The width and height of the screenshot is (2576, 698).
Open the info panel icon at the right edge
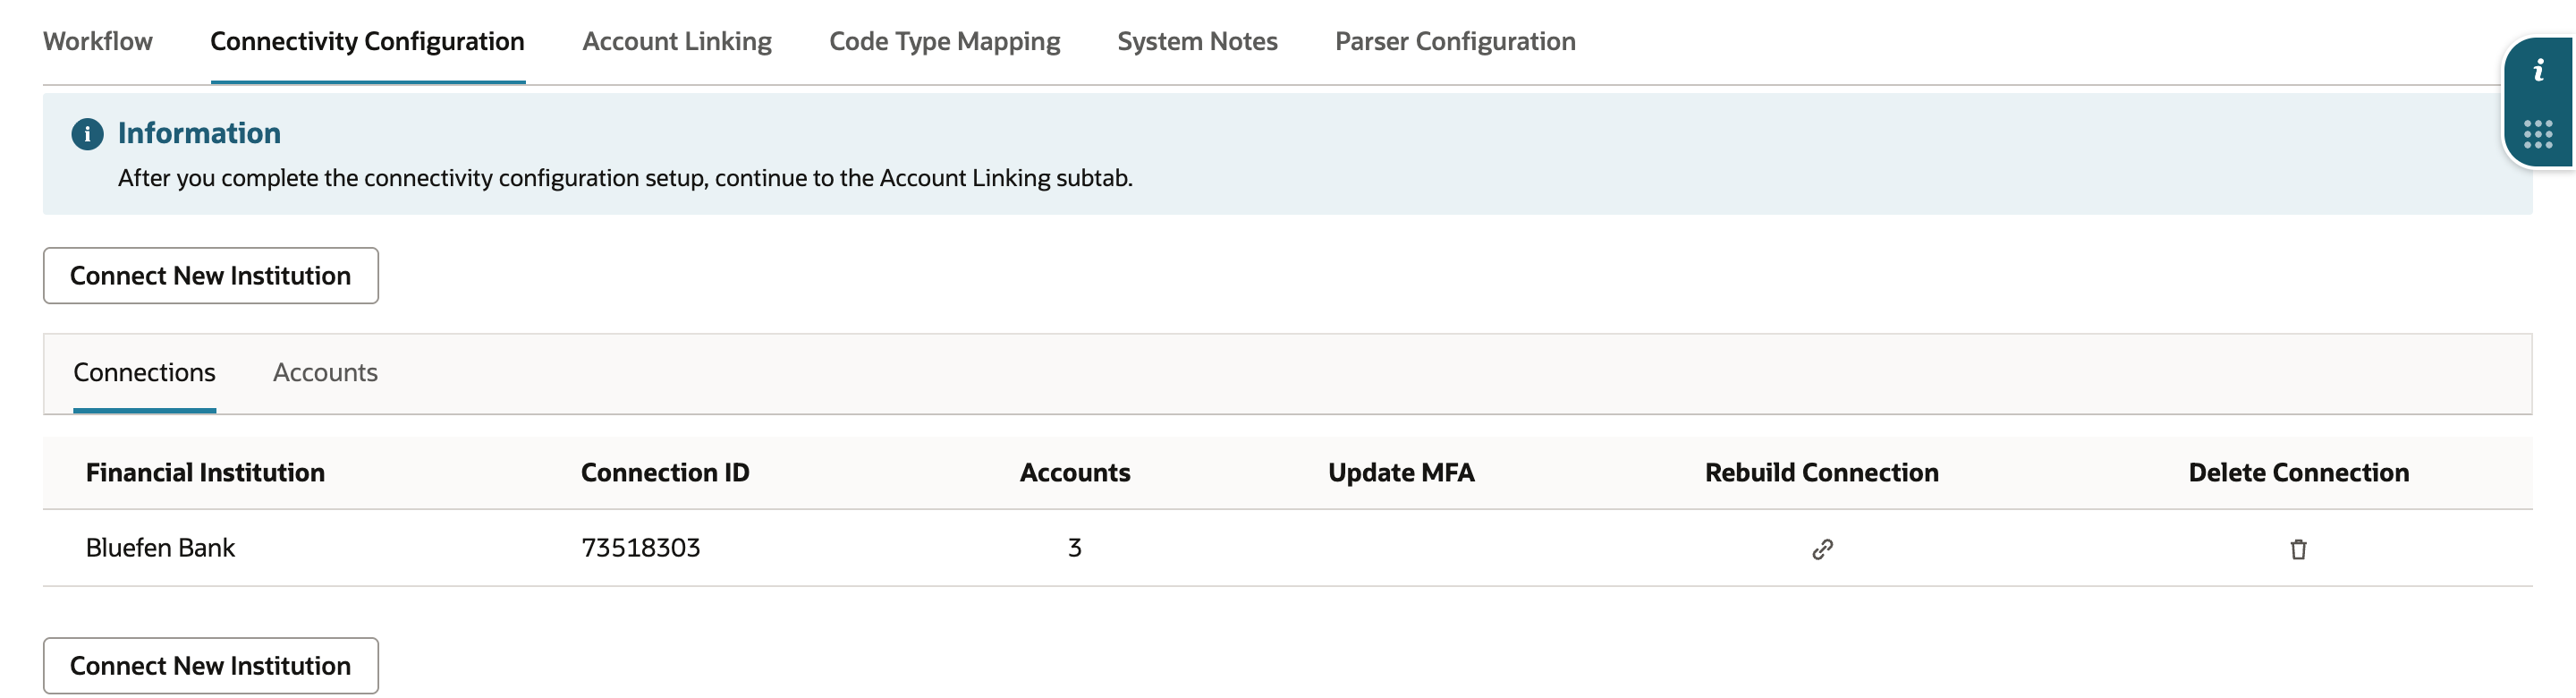point(2538,70)
